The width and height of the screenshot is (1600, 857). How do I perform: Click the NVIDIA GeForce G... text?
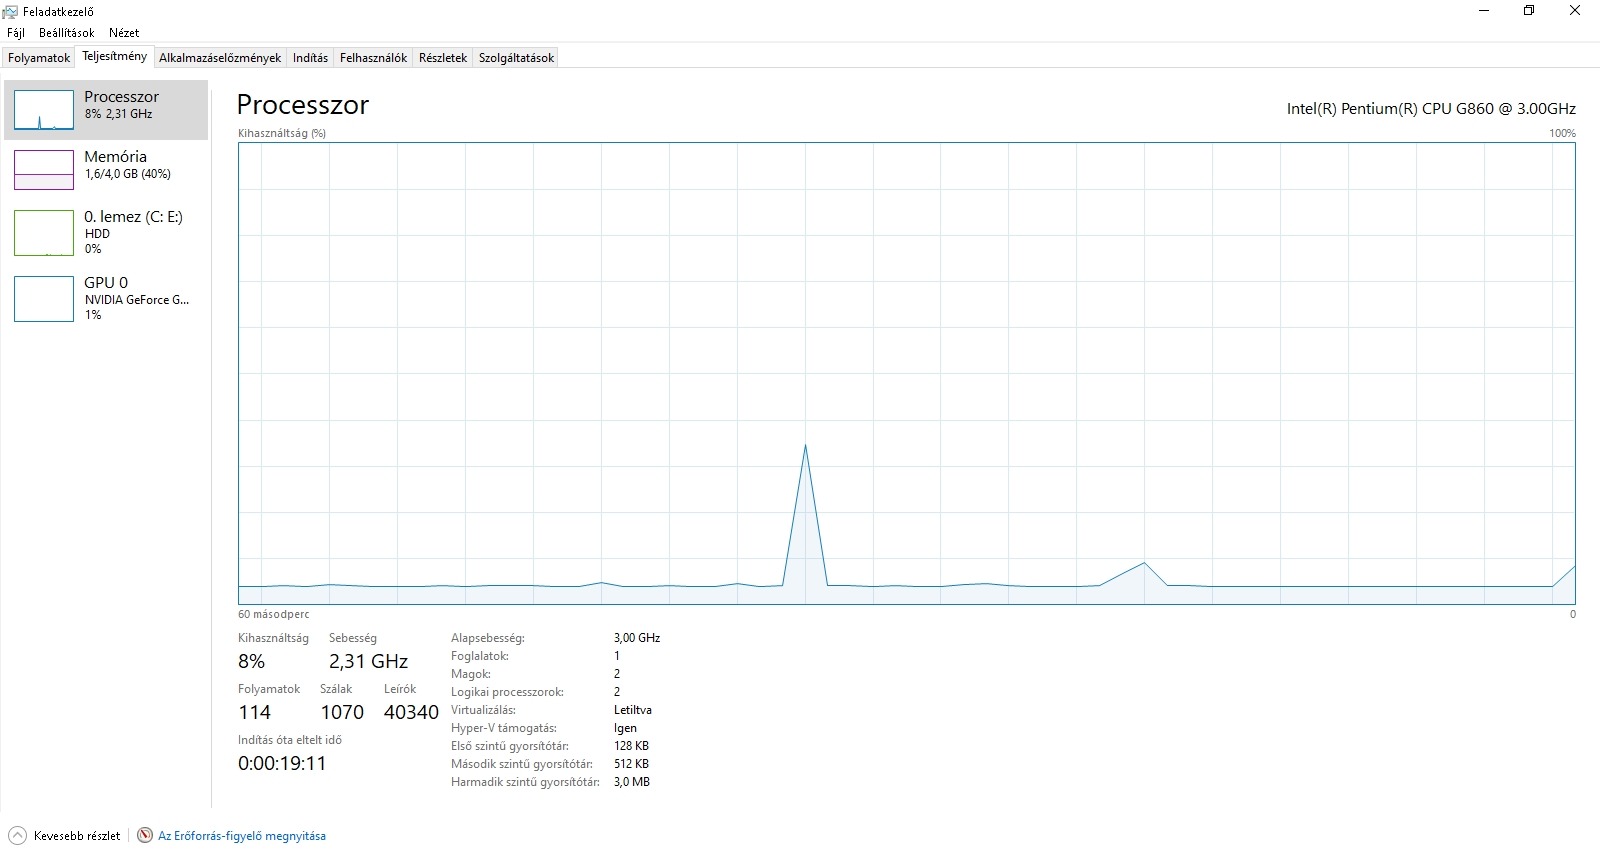point(137,300)
